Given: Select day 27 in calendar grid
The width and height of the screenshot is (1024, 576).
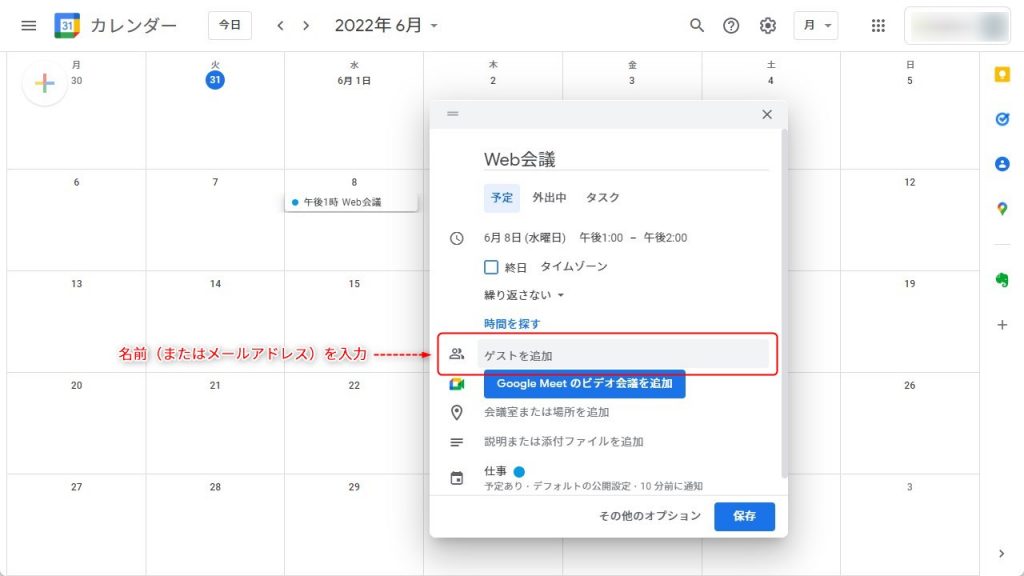Looking at the screenshot, I should pos(76,487).
